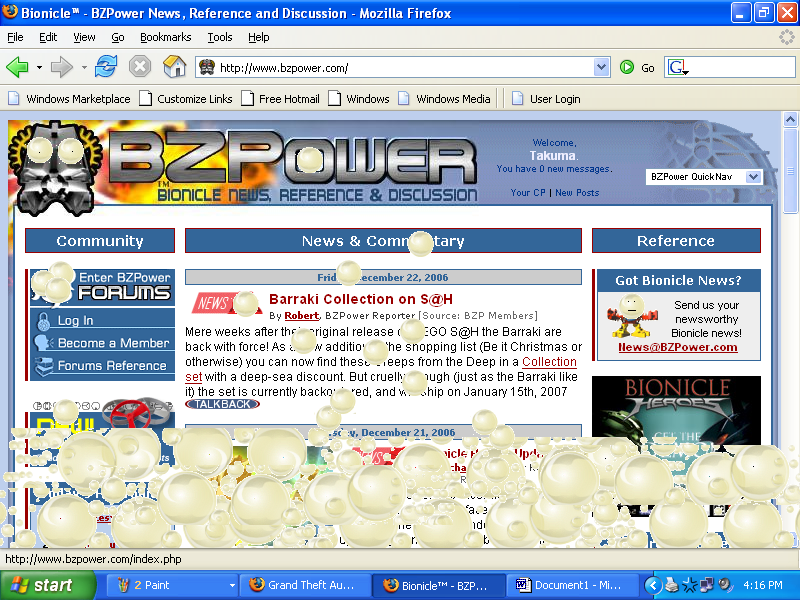Click Become a Member link
This screenshot has height=600, width=800.
[x=113, y=343]
